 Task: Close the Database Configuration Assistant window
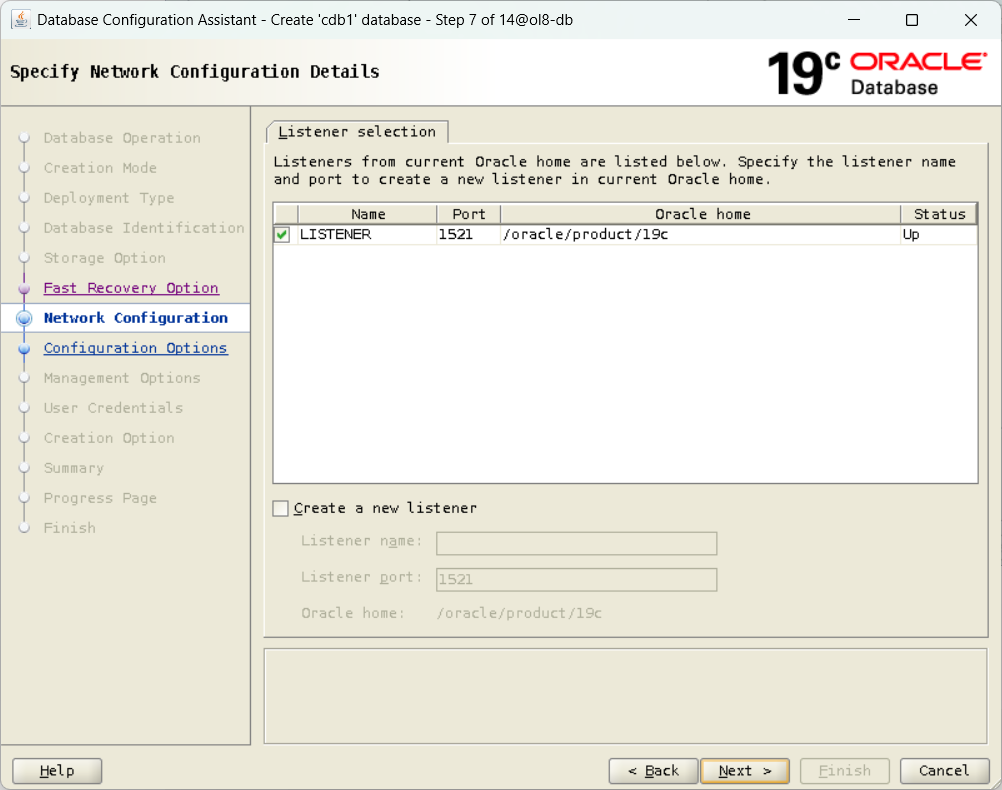point(971,20)
